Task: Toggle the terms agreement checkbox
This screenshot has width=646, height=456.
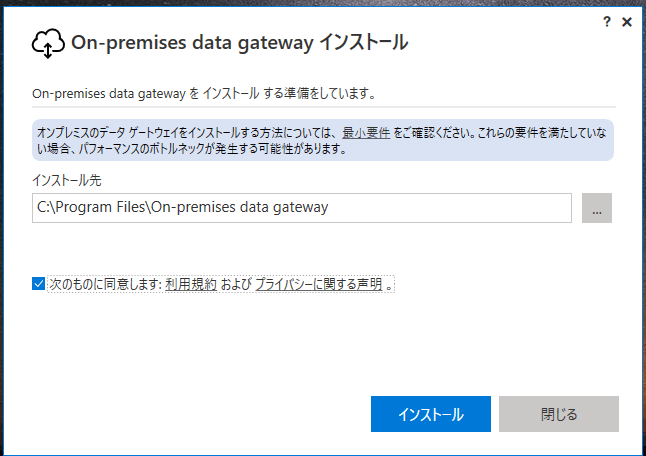Action: click(39, 284)
